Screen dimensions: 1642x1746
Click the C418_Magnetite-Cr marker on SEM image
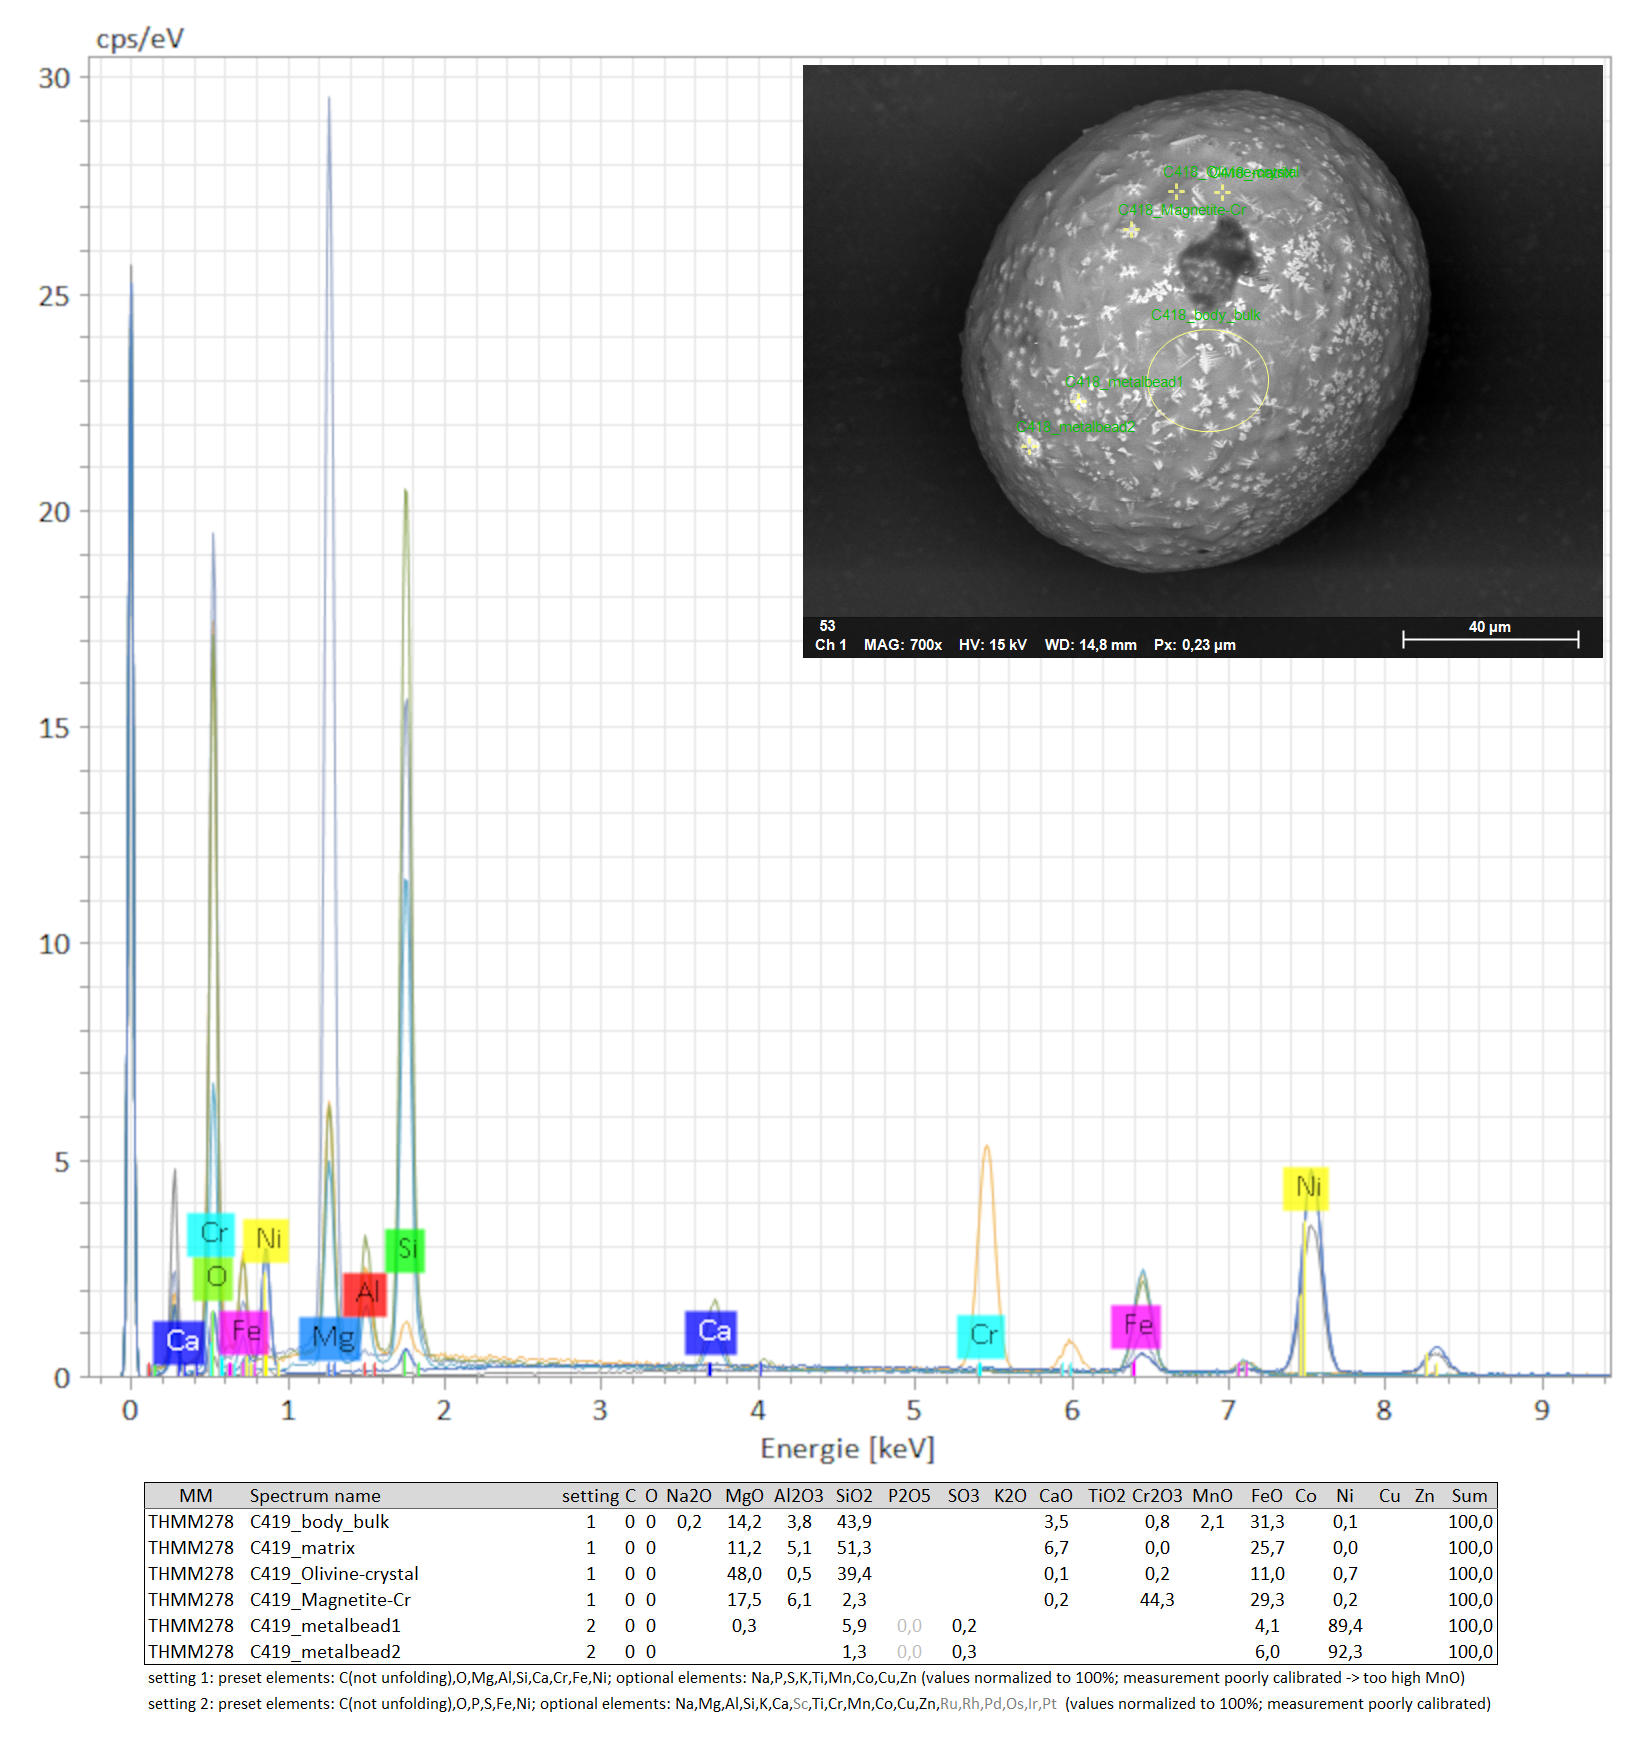(1130, 230)
